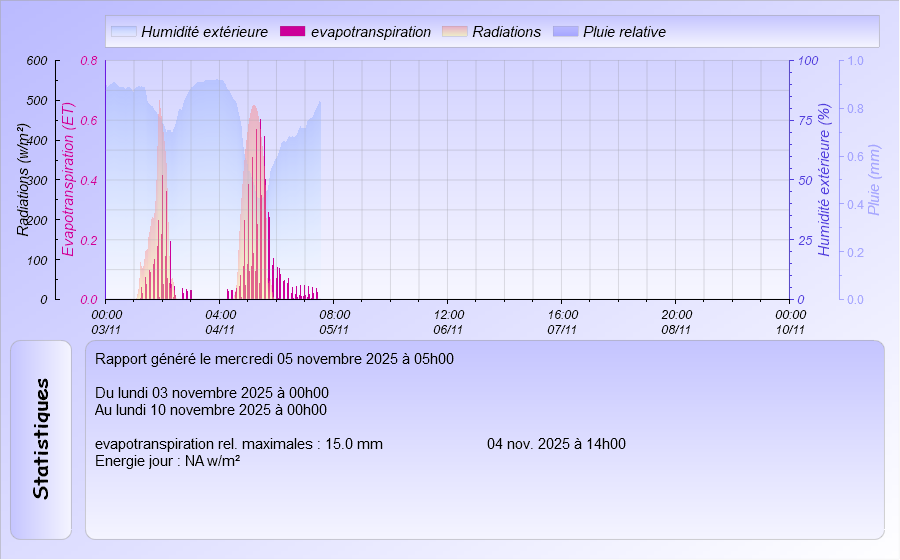The width and height of the screenshot is (900, 560).
Task: Click the Pluie relative legend swatch
Action: pos(565,32)
